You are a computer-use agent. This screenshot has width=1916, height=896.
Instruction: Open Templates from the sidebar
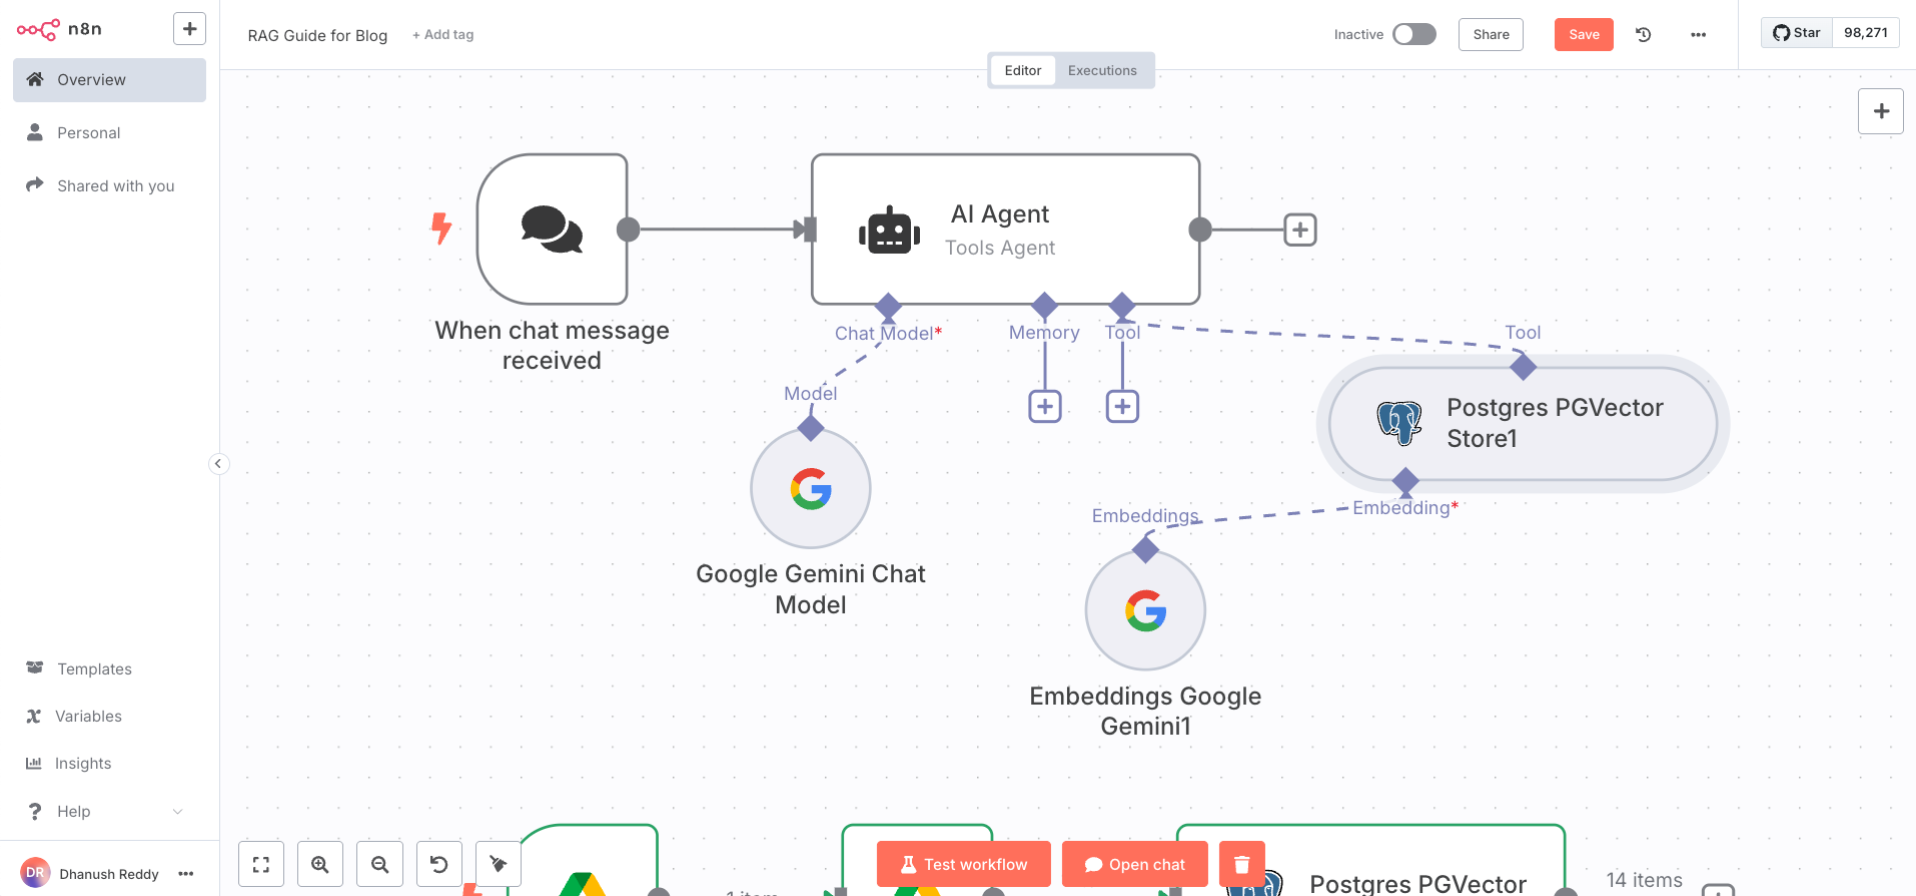tap(94, 669)
